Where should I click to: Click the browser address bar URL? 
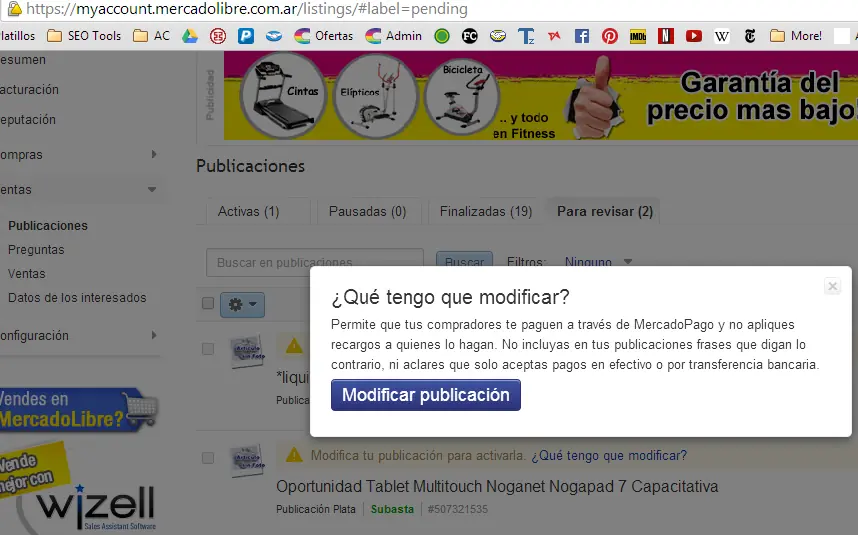pyautogui.click(x=247, y=9)
